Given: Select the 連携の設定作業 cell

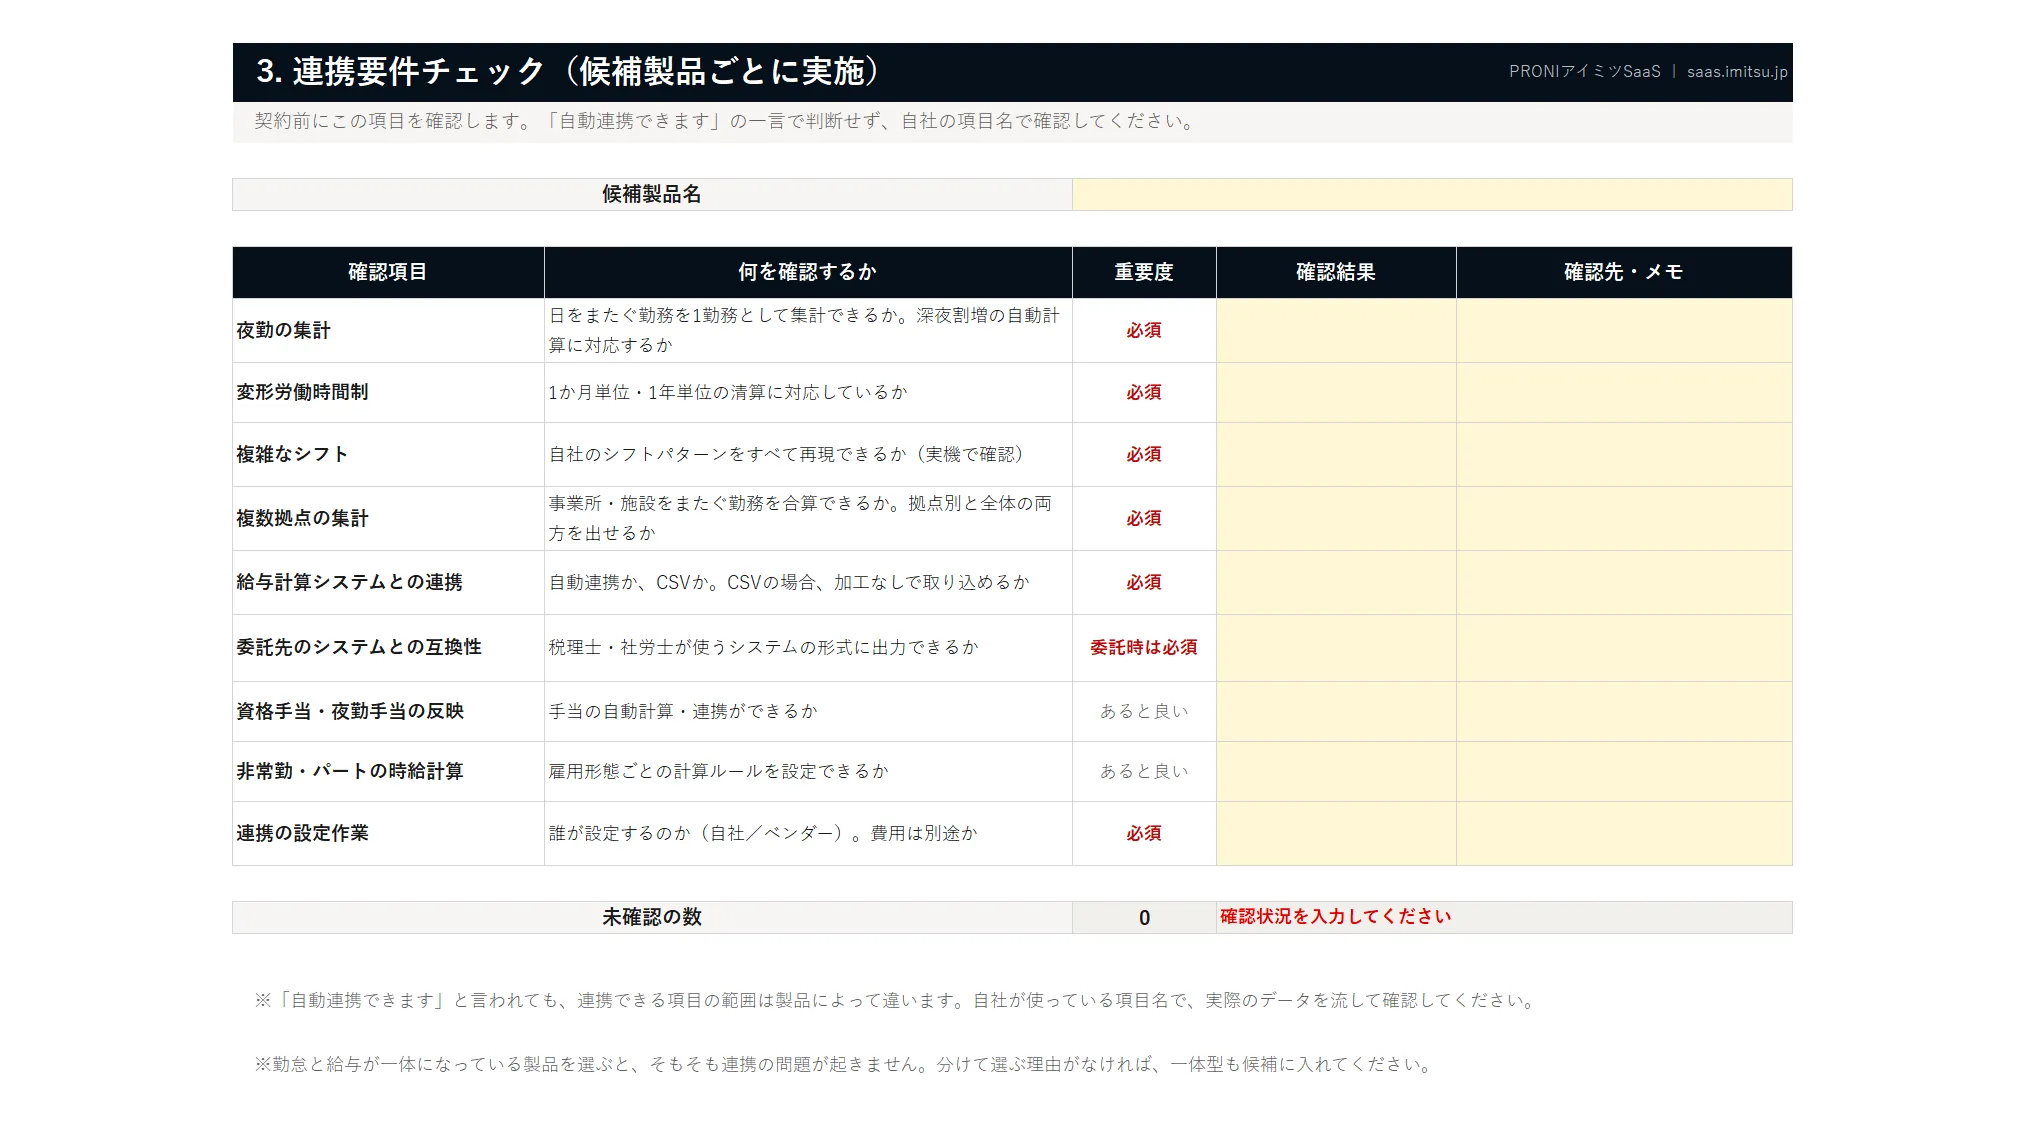Looking at the screenshot, I should point(388,833).
